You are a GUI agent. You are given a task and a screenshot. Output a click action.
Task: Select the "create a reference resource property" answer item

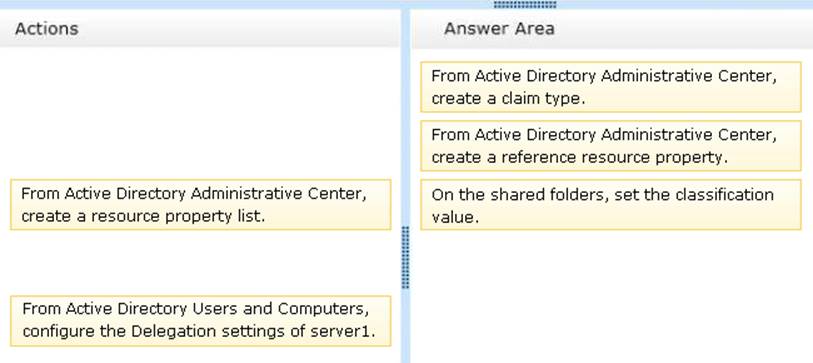tap(611, 146)
